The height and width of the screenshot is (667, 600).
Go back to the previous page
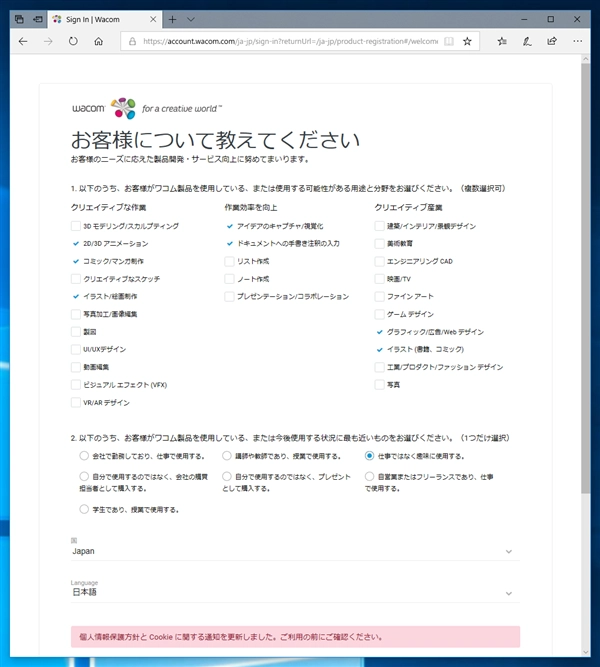(x=23, y=41)
